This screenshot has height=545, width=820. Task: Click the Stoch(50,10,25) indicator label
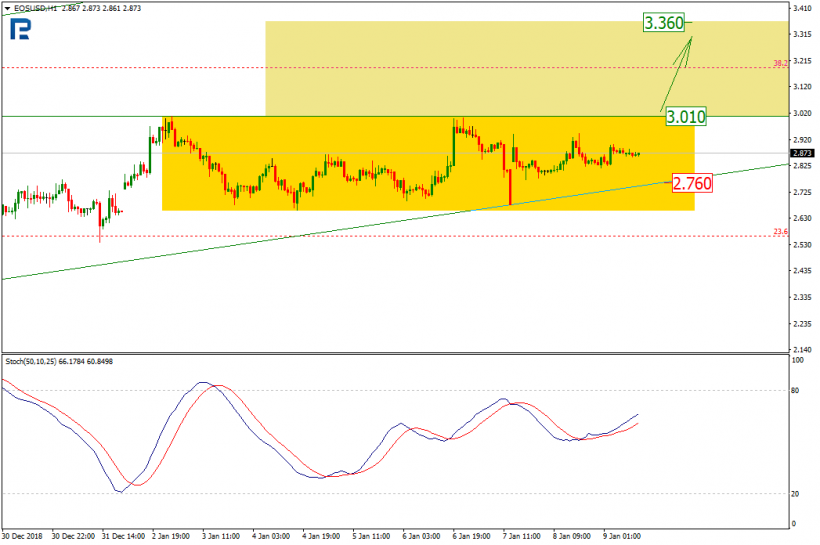tap(58, 360)
